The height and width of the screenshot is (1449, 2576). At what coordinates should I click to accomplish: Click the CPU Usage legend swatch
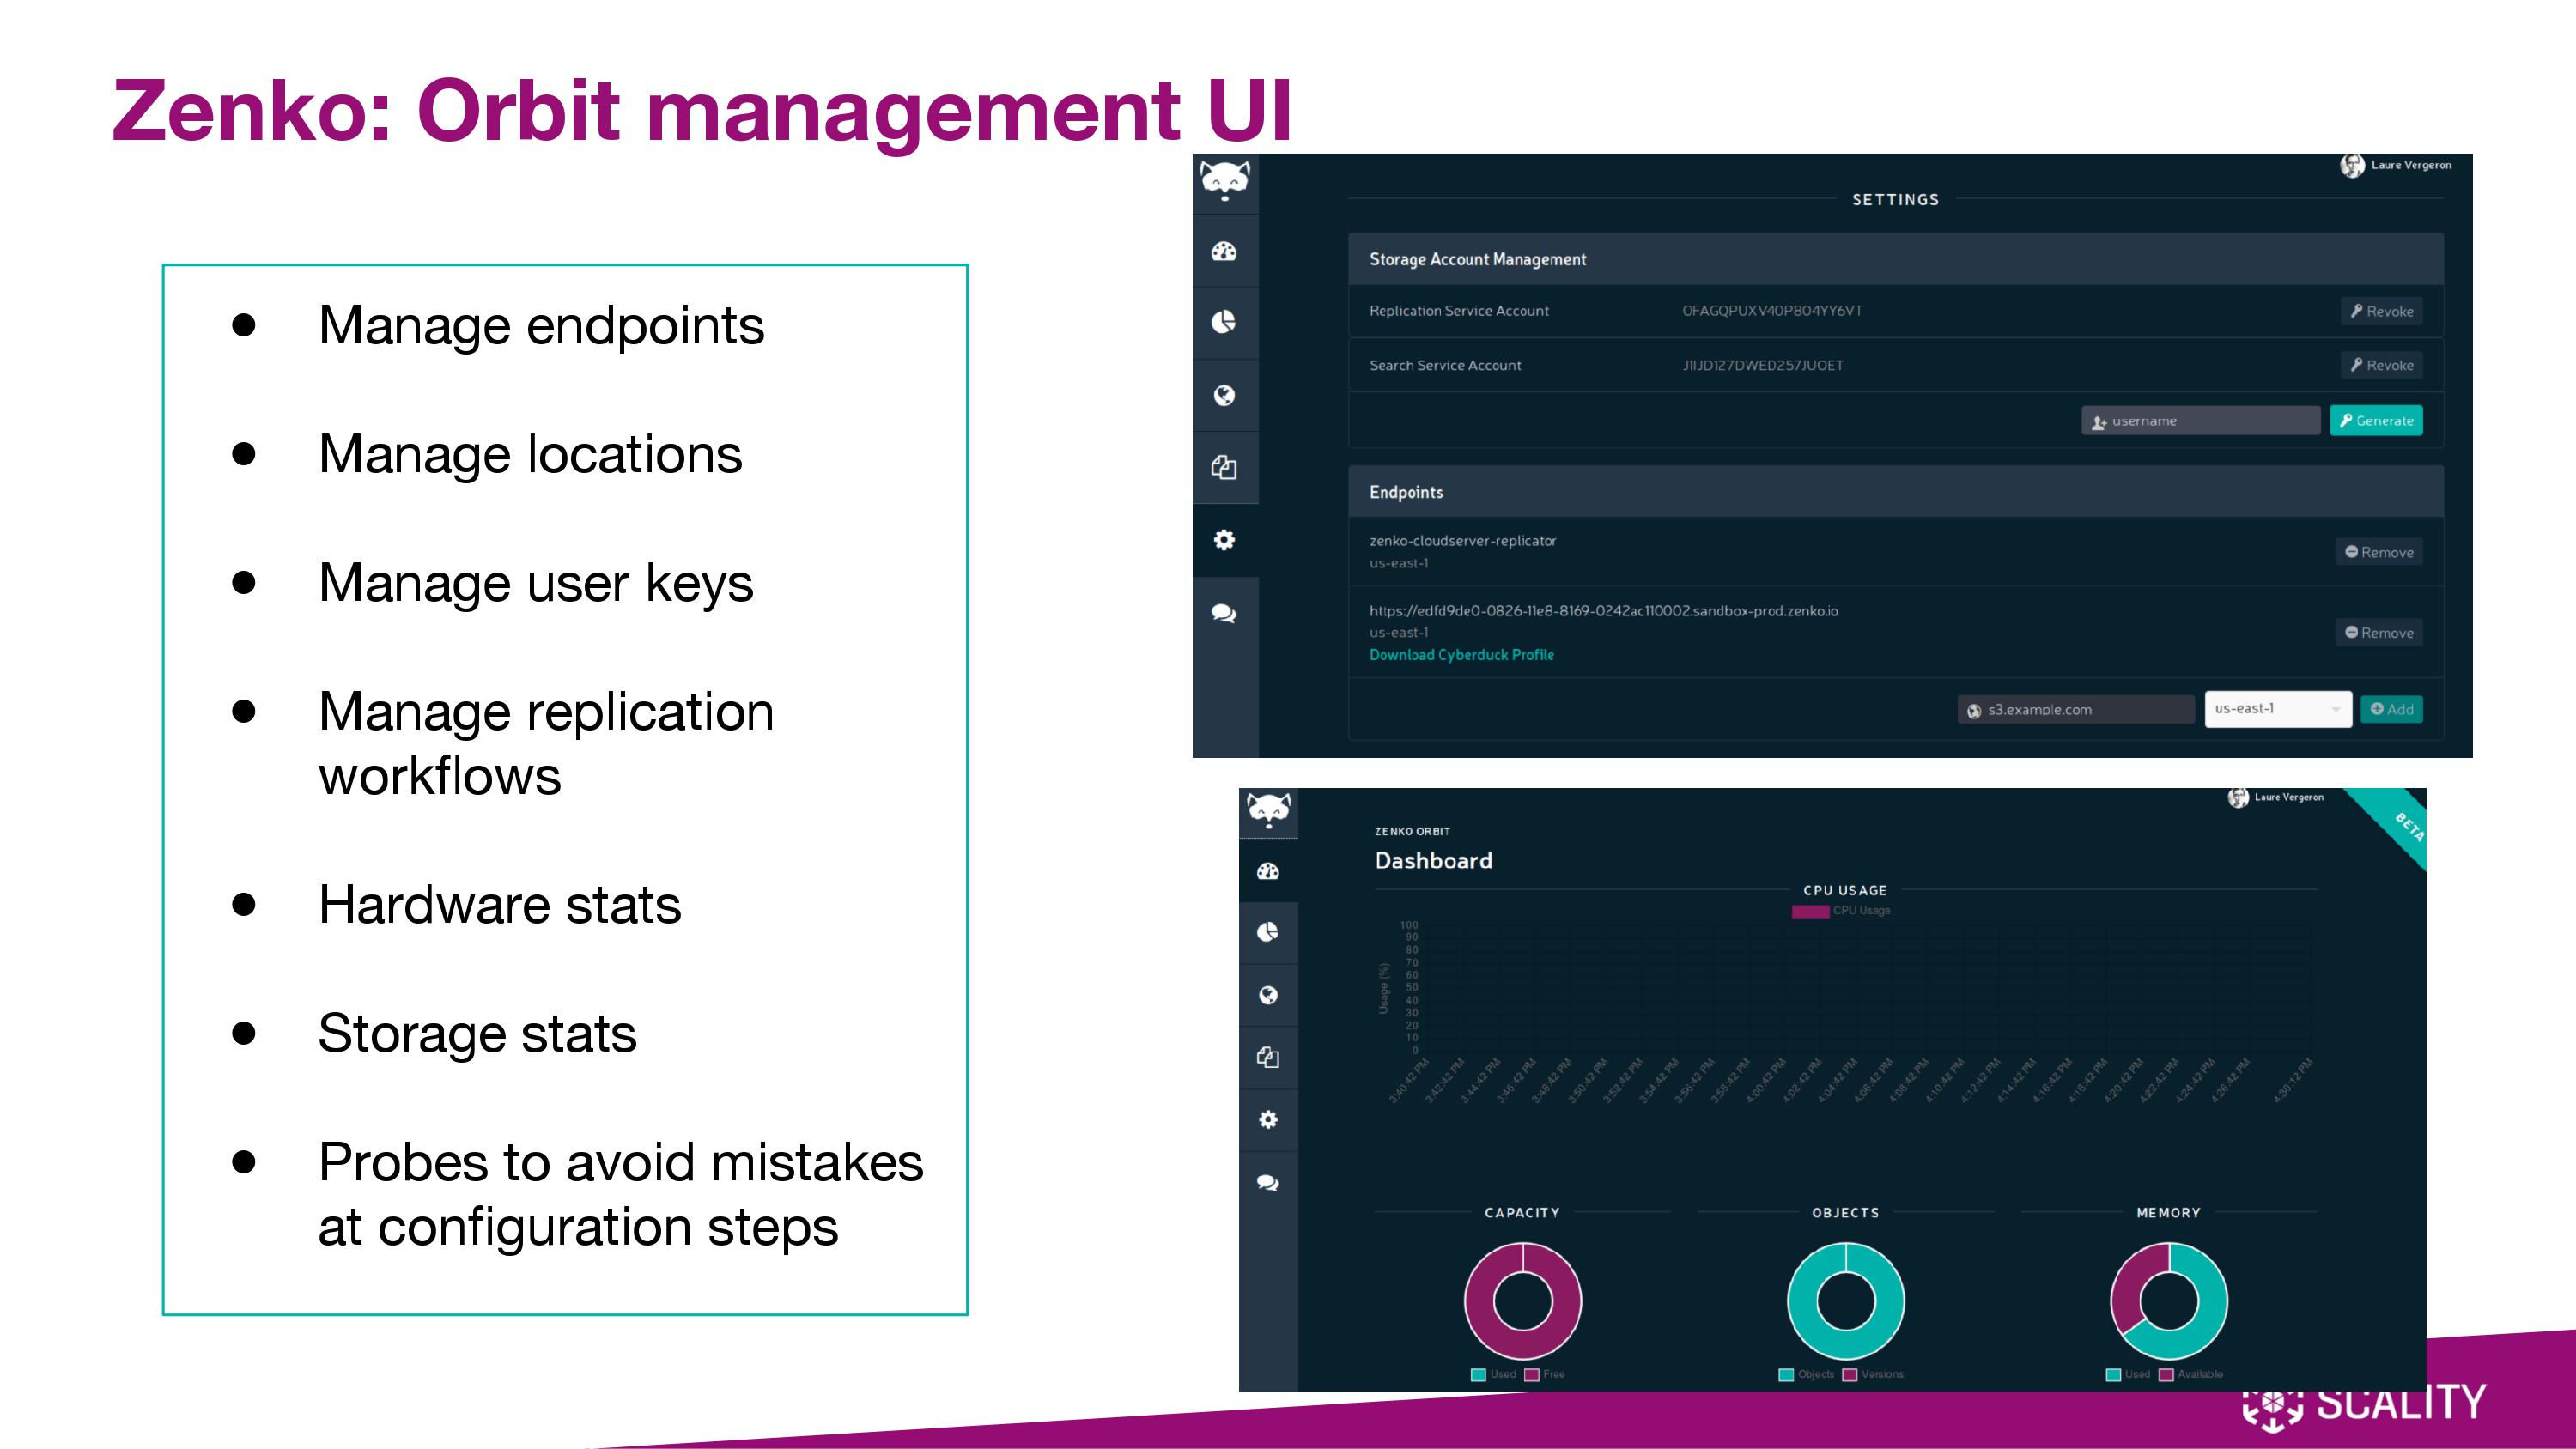click(1810, 911)
